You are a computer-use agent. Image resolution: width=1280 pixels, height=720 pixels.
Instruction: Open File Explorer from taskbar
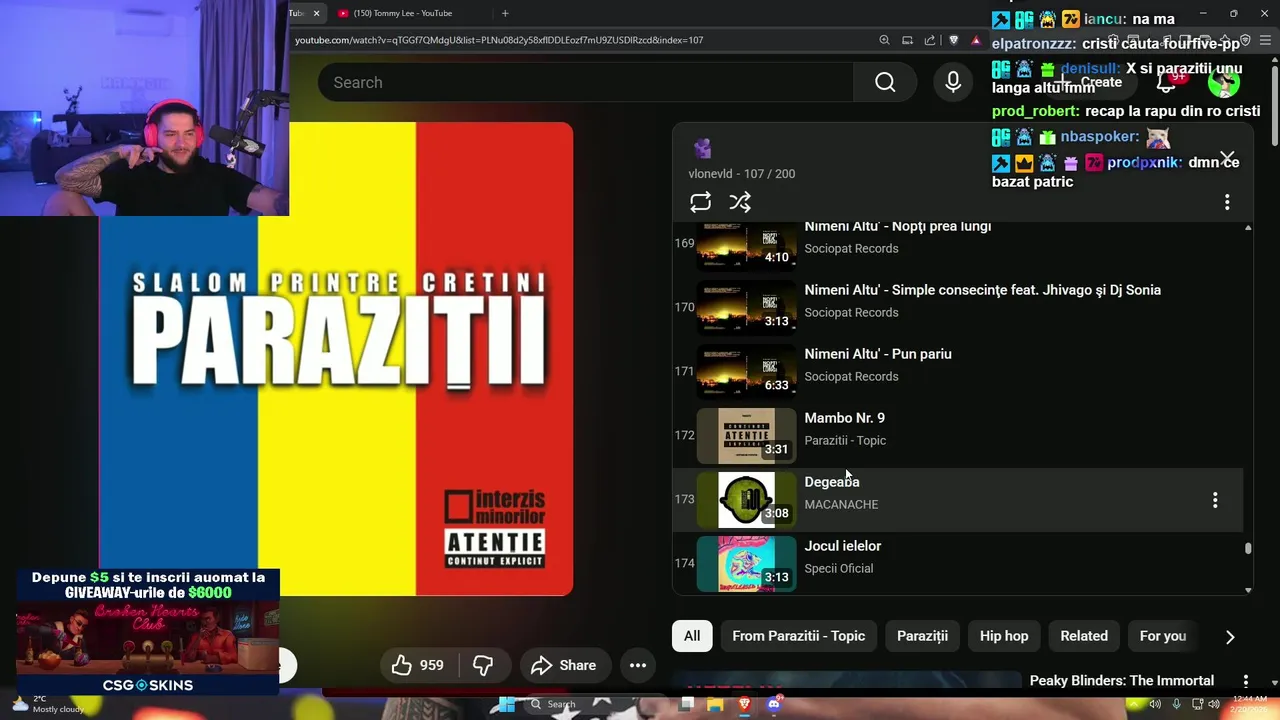(x=715, y=705)
